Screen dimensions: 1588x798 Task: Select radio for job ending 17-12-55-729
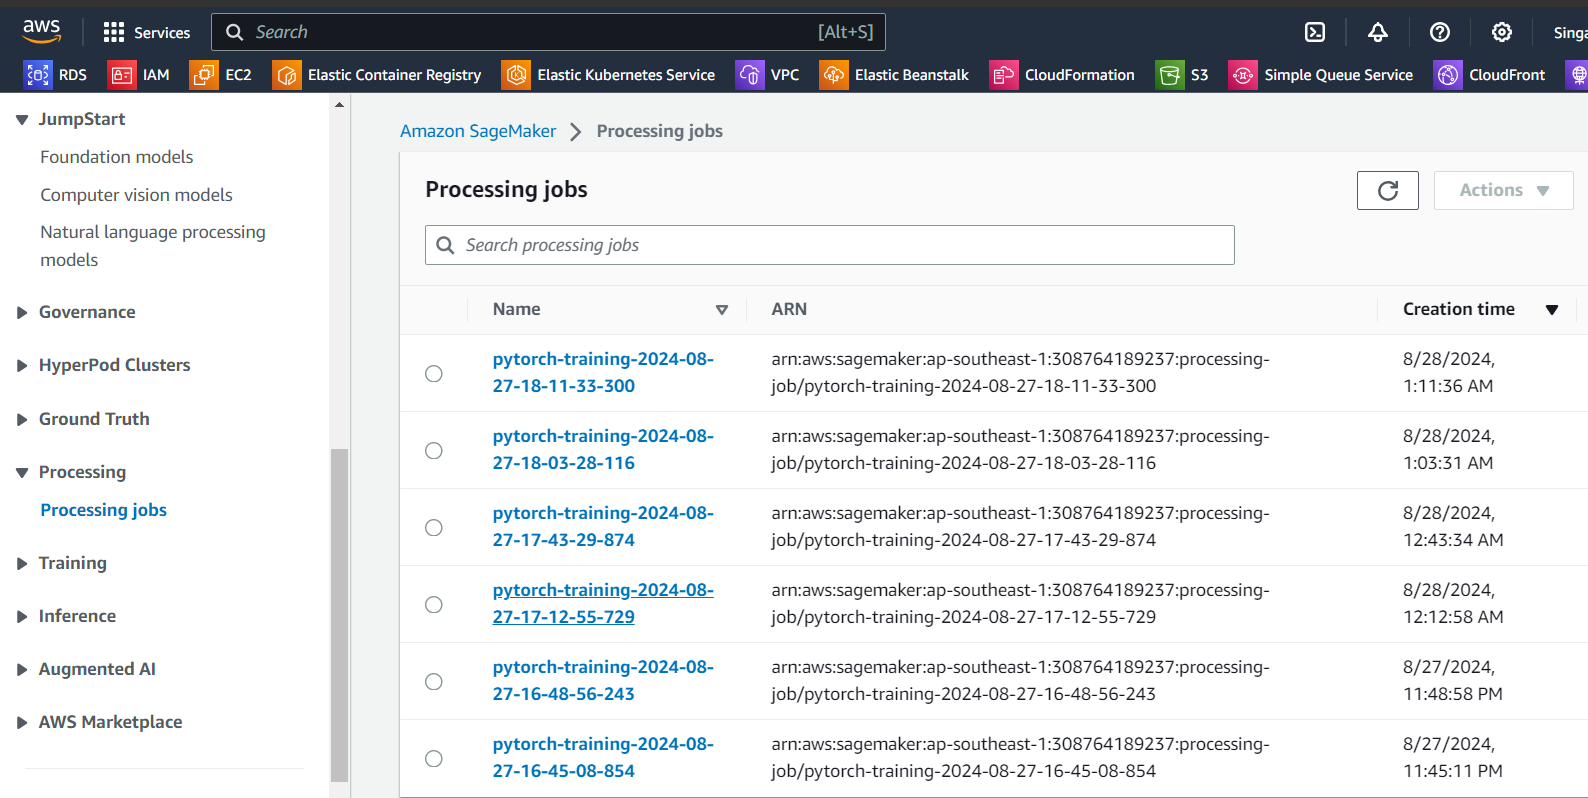[433, 604]
